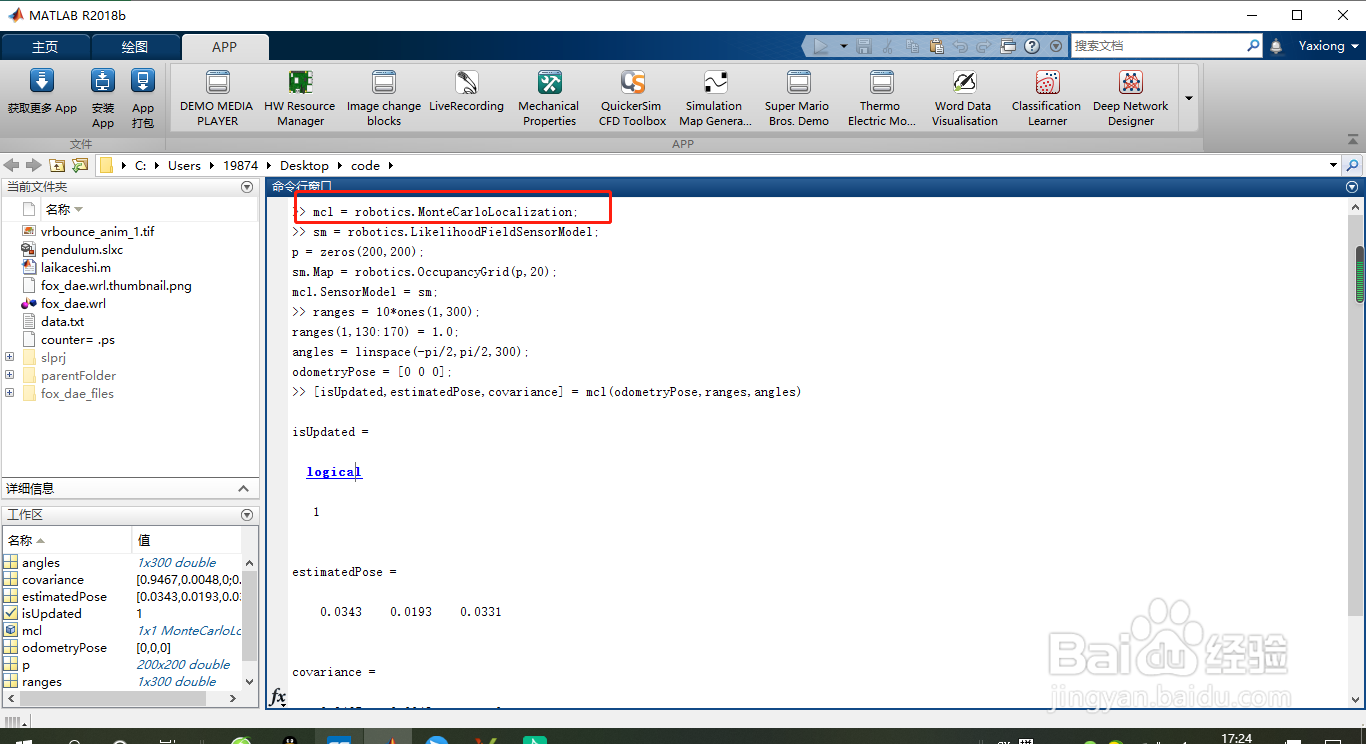Open help via question mark icon
The height and width of the screenshot is (744, 1366).
click(x=1032, y=46)
